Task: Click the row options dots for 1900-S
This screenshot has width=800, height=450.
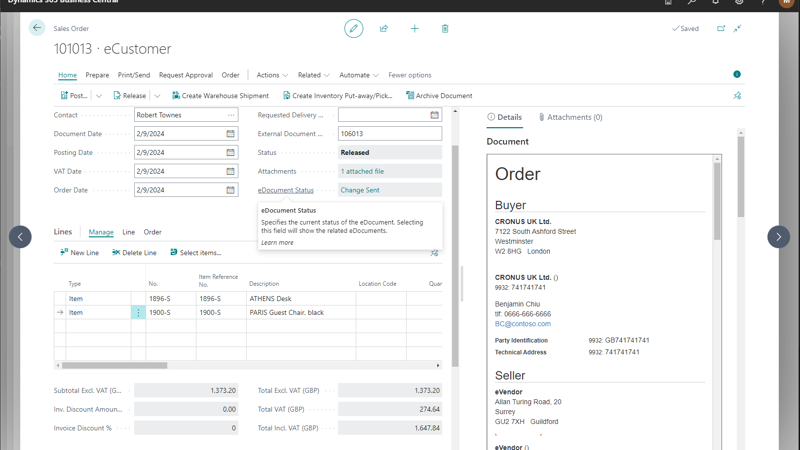Action: click(x=138, y=313)
